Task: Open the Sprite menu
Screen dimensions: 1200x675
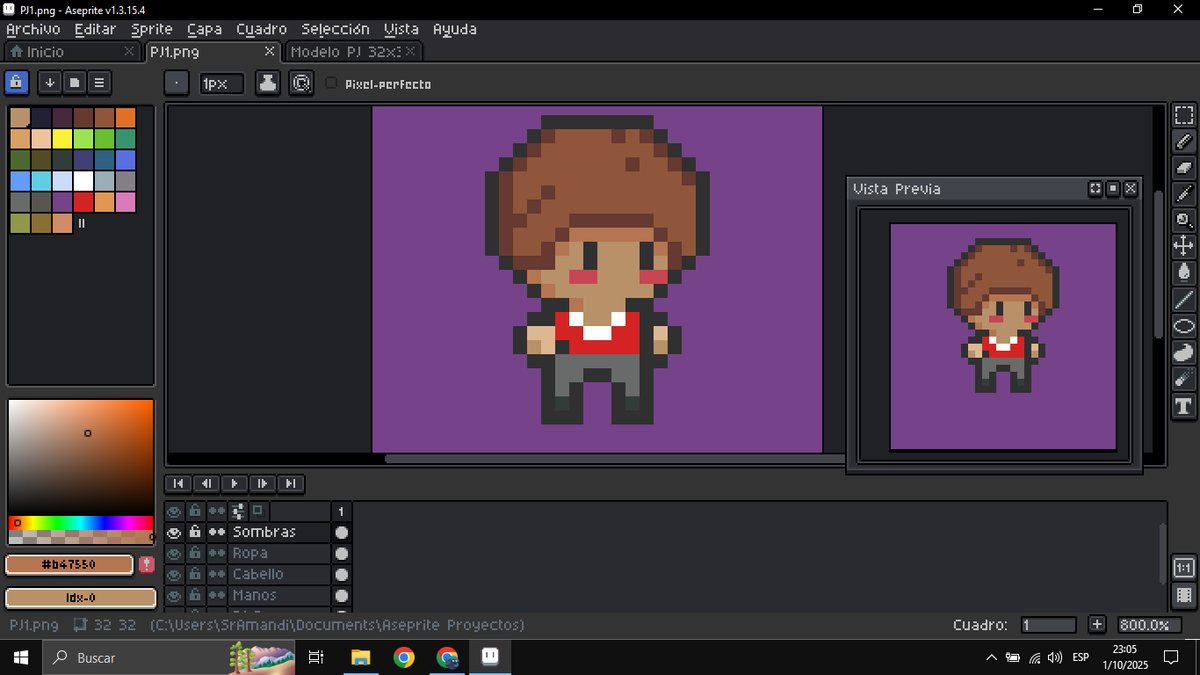Action: (x=152, y=29)
